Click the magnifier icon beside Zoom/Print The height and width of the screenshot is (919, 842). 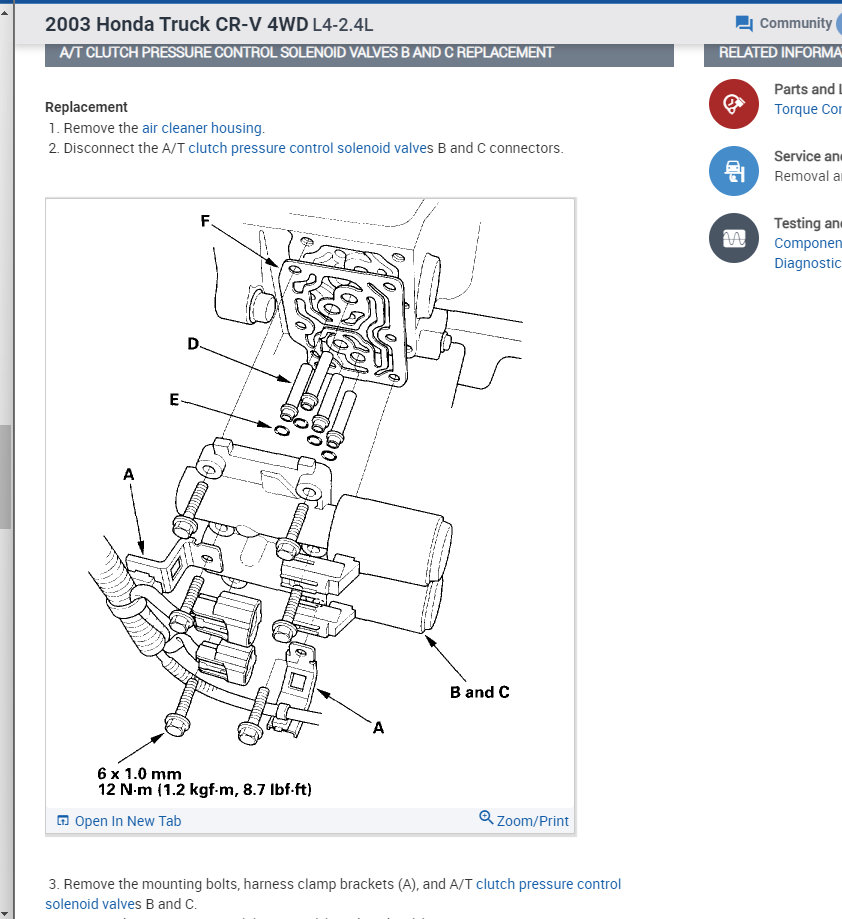pyautogui.click(x=487, y=819)
